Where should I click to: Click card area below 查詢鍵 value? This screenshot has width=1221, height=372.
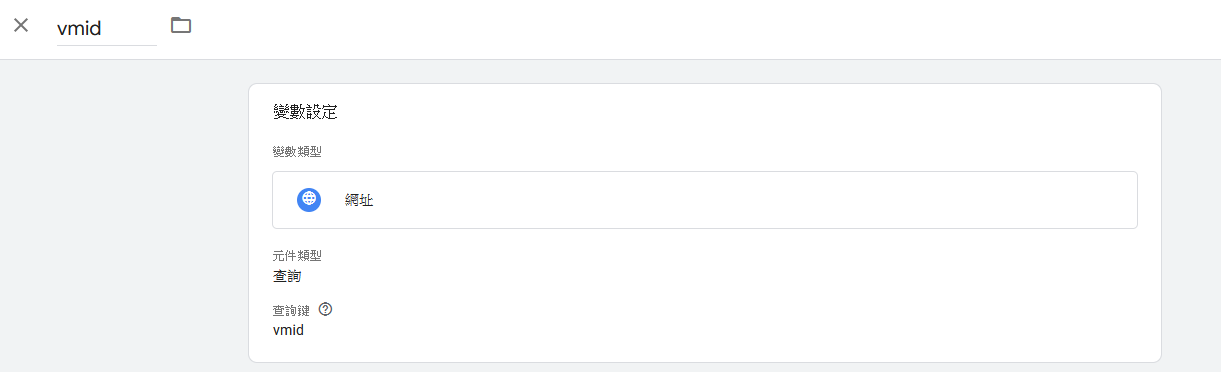(x=700, y=350)
